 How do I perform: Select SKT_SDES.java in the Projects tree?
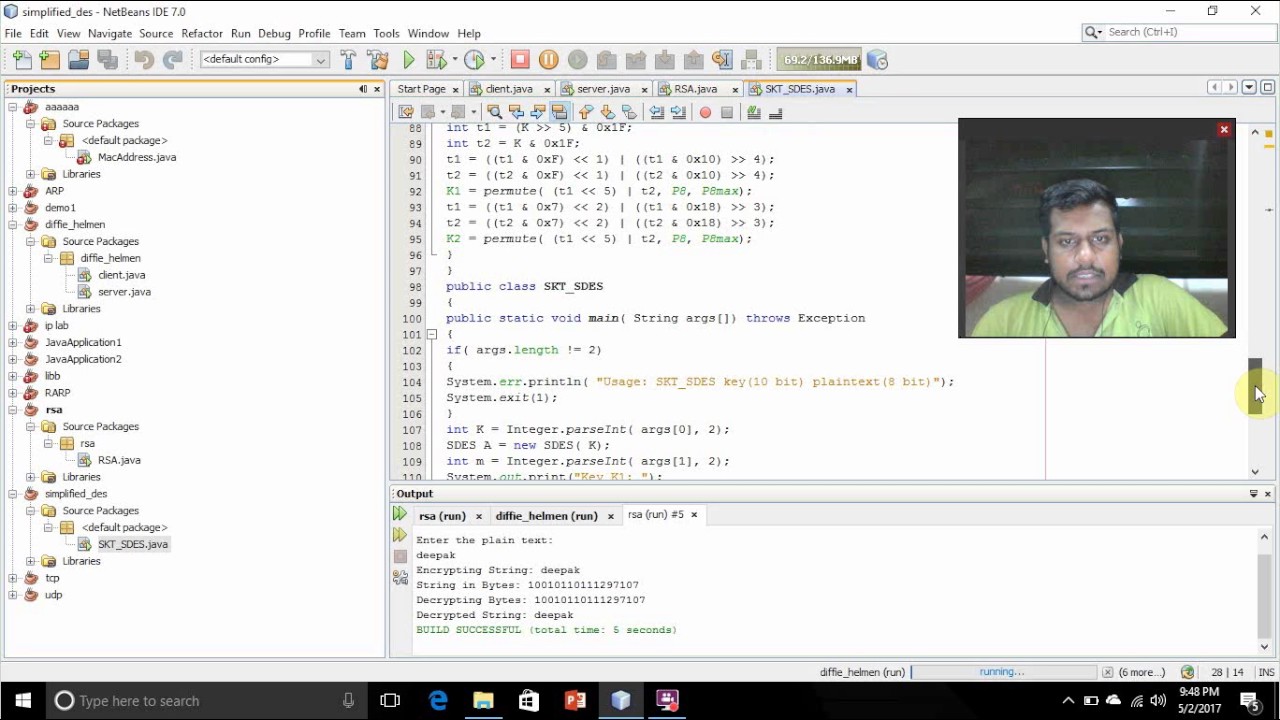[133, 544]
